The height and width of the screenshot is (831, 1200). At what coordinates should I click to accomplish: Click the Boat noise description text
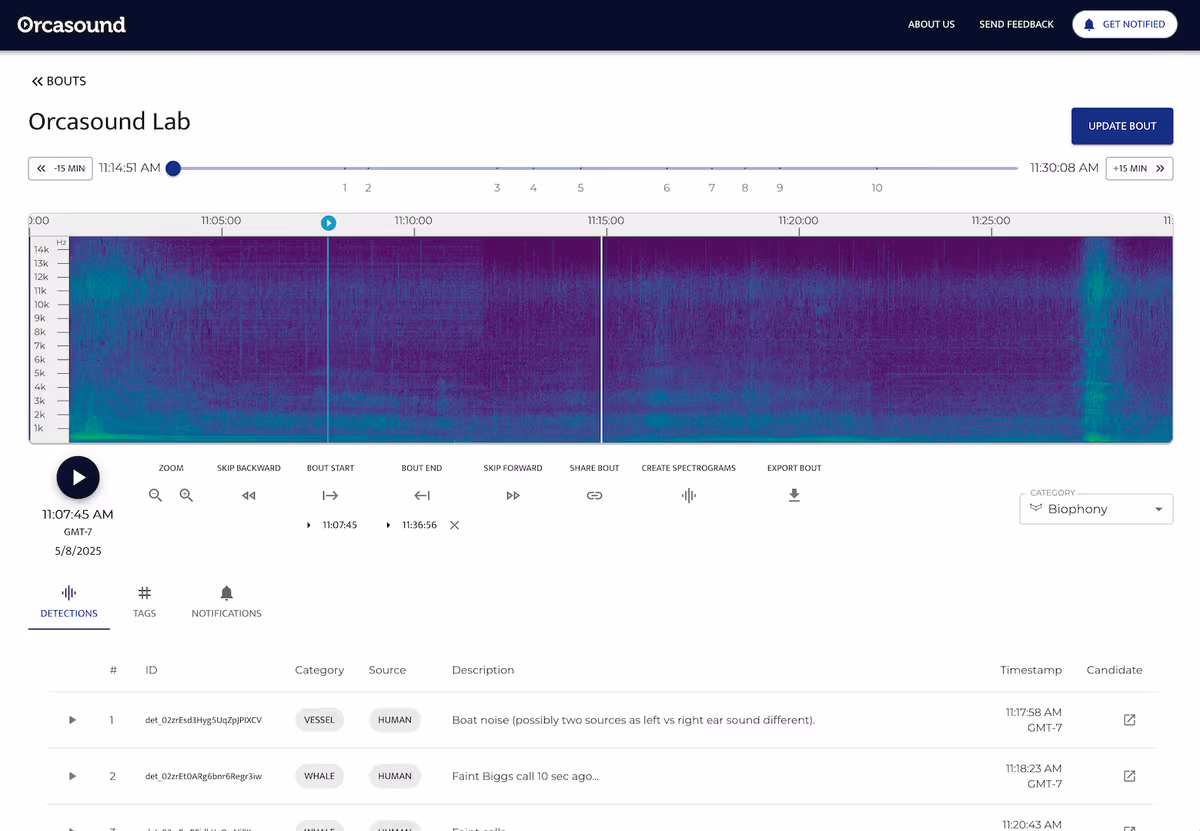633,720
